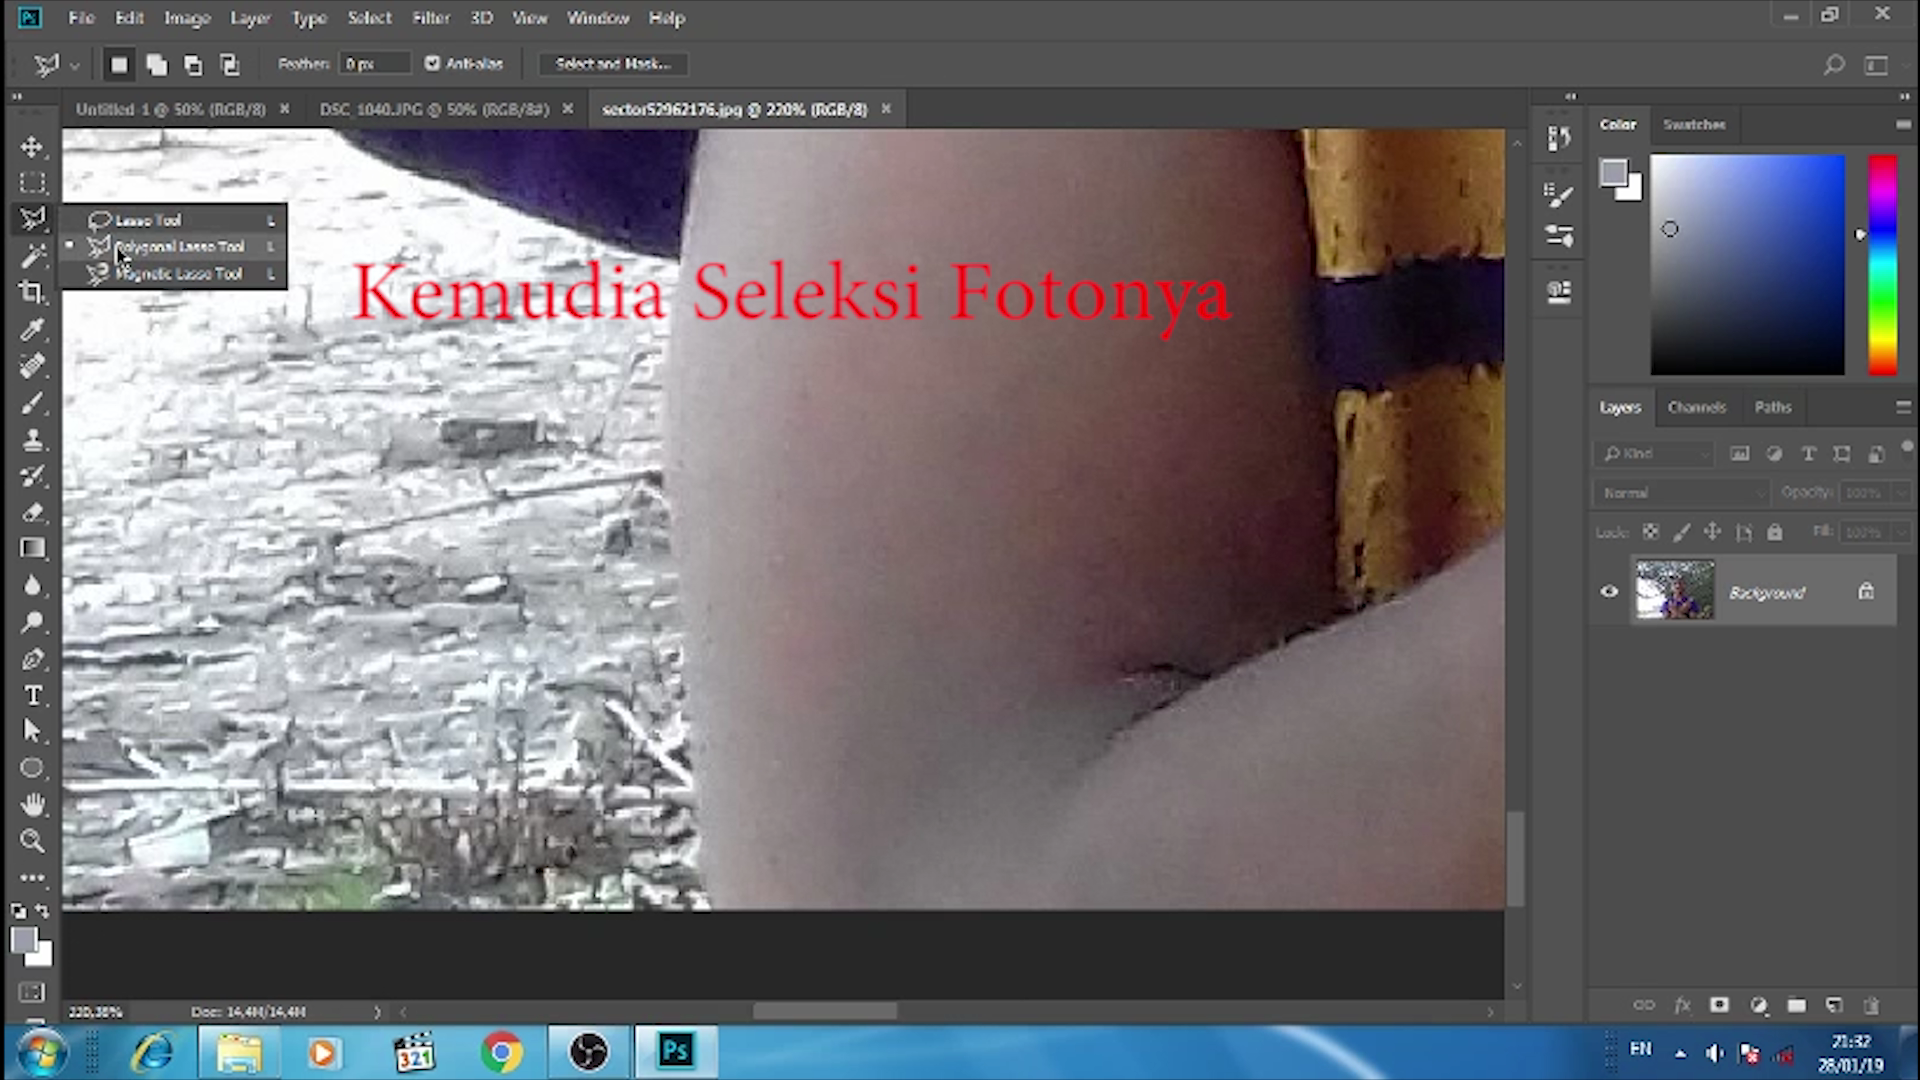Viewport: 1920px width, 1080px height.
Task: Choose Magnetic Lasso Tool from flyout
Action: click(x=178, y=273)
